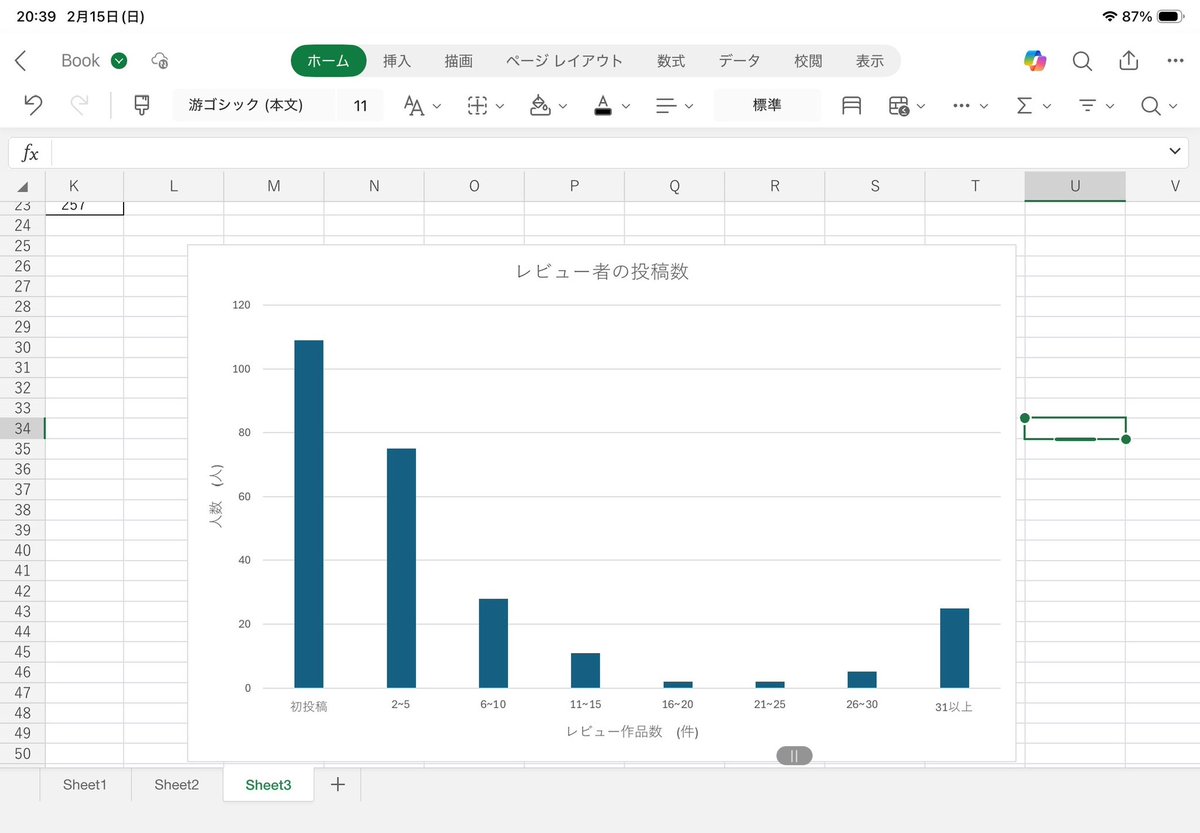Select the active Sheet3 tab
Screen dimensions: 1200x833
point(269,785)
